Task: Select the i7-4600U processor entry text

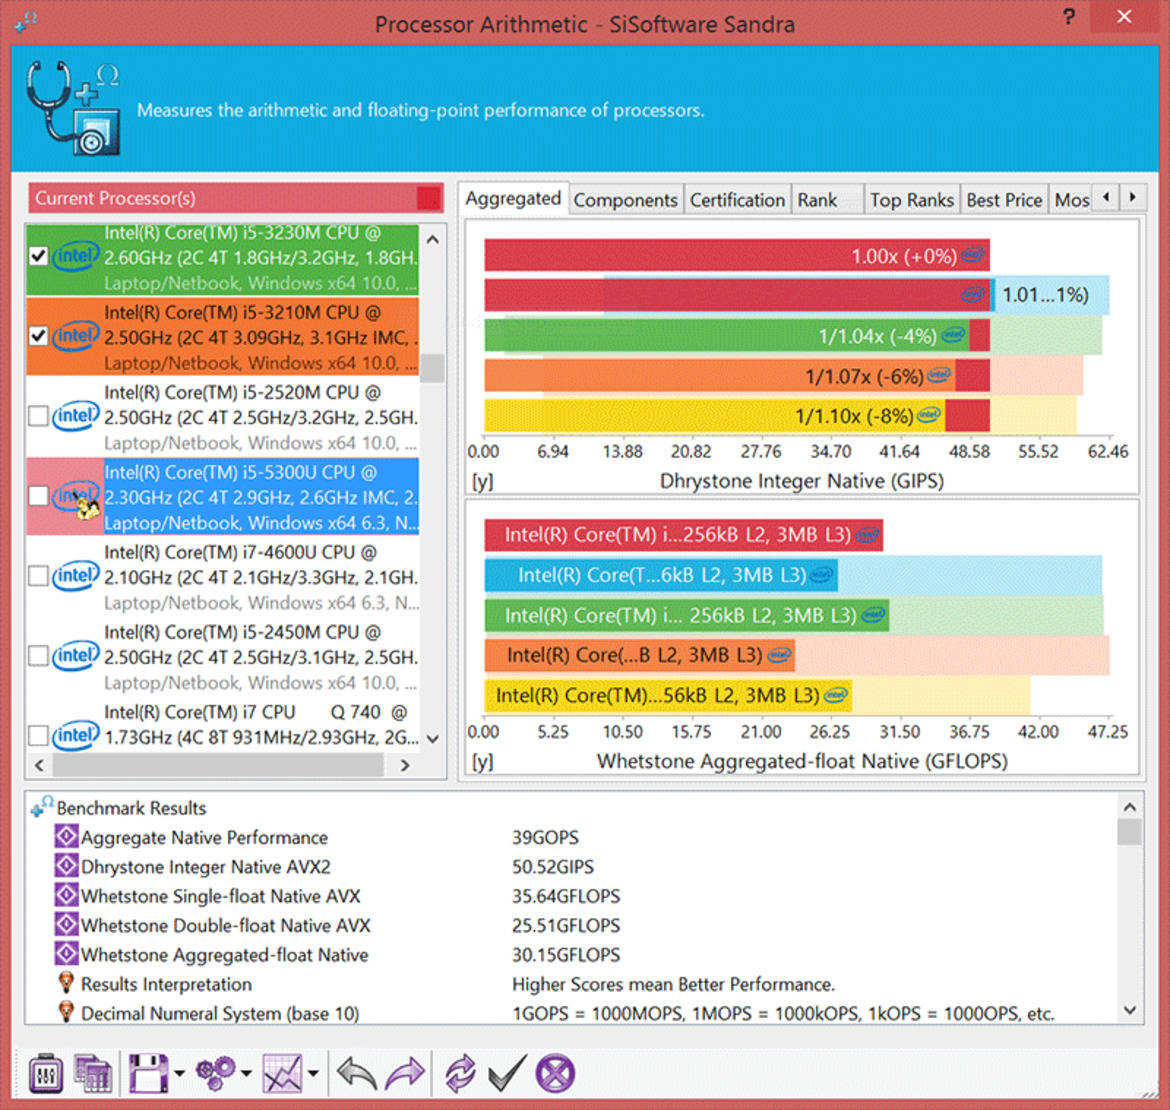Action: click(x=260, y=577)
